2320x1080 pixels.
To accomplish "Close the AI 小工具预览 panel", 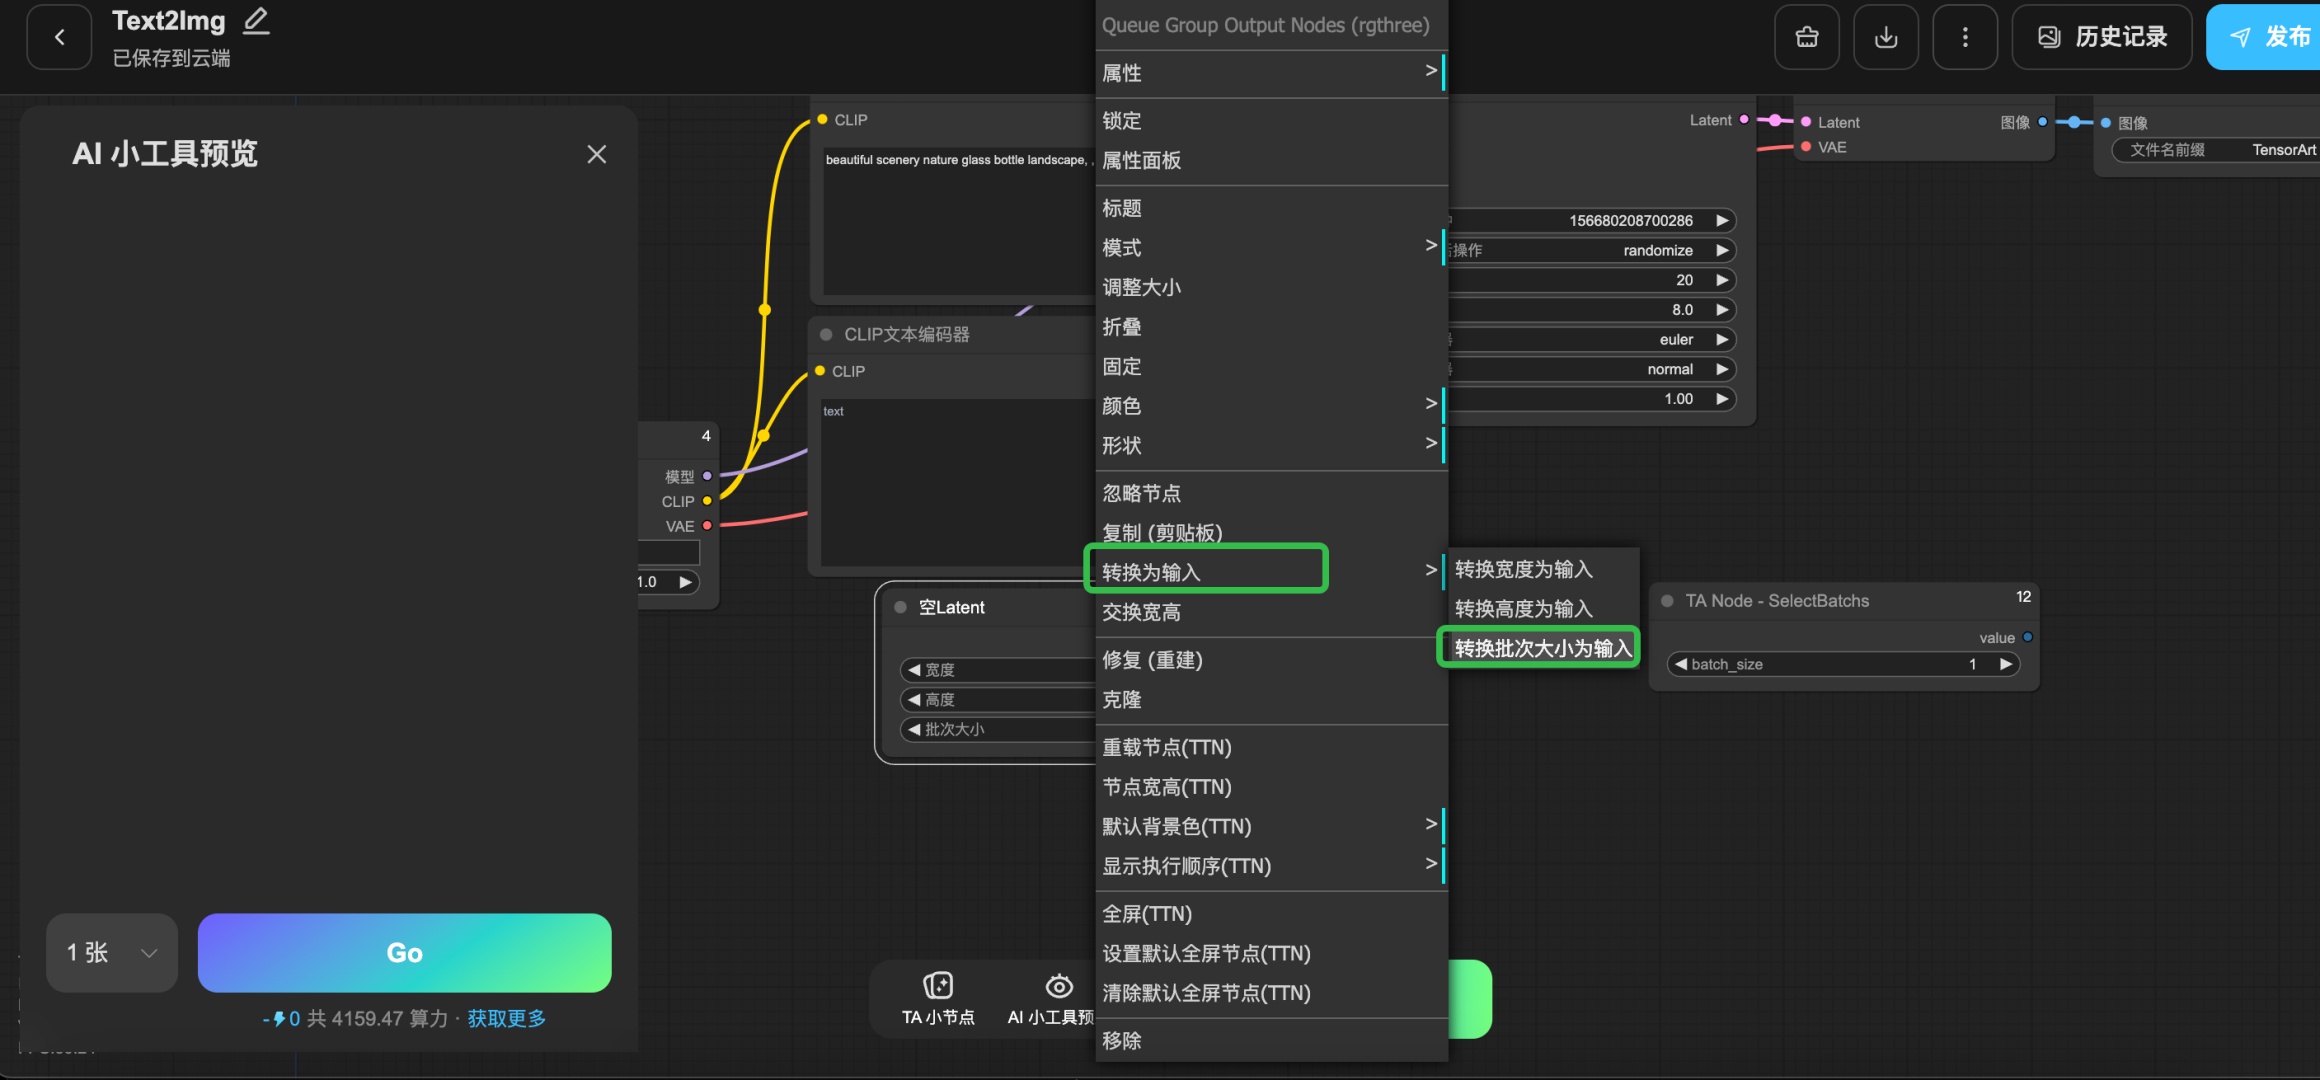I will (596, 154).
